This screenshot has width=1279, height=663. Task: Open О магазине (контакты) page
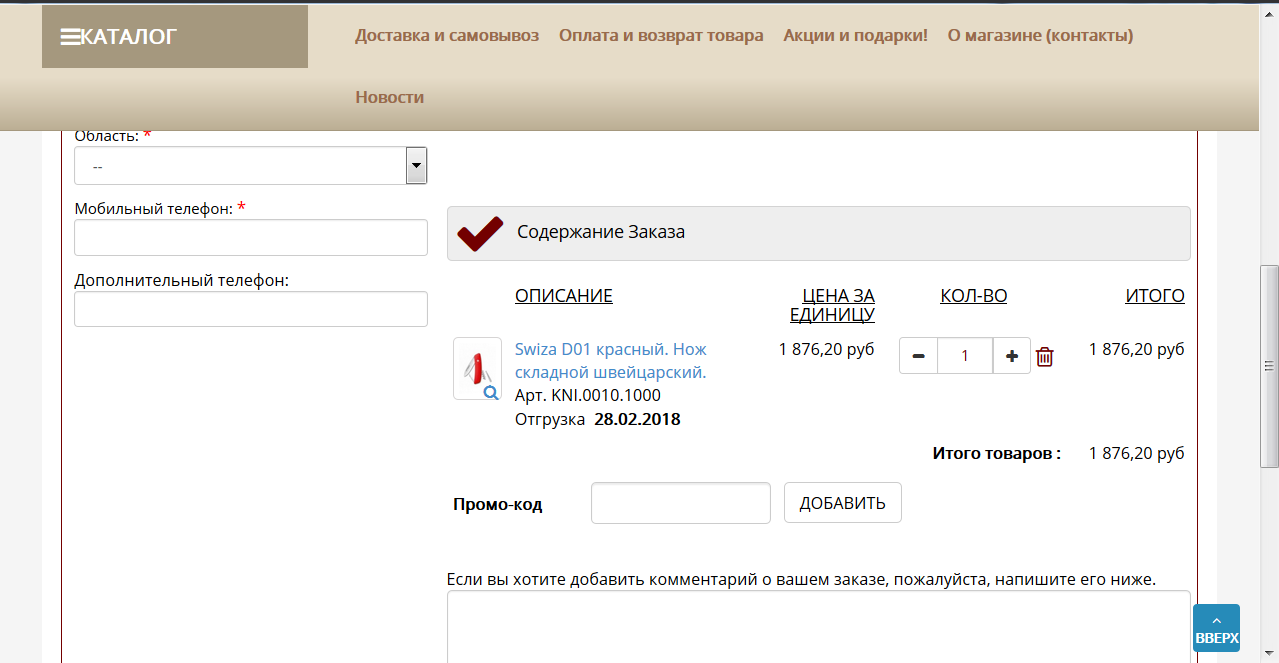pyautogui.click(x=1040, y=36)
